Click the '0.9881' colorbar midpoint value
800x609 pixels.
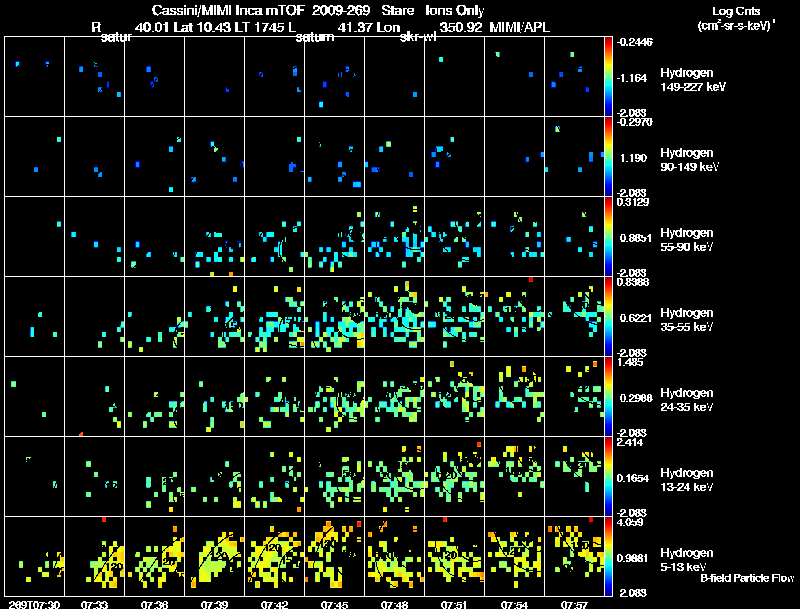click(633, 559)
